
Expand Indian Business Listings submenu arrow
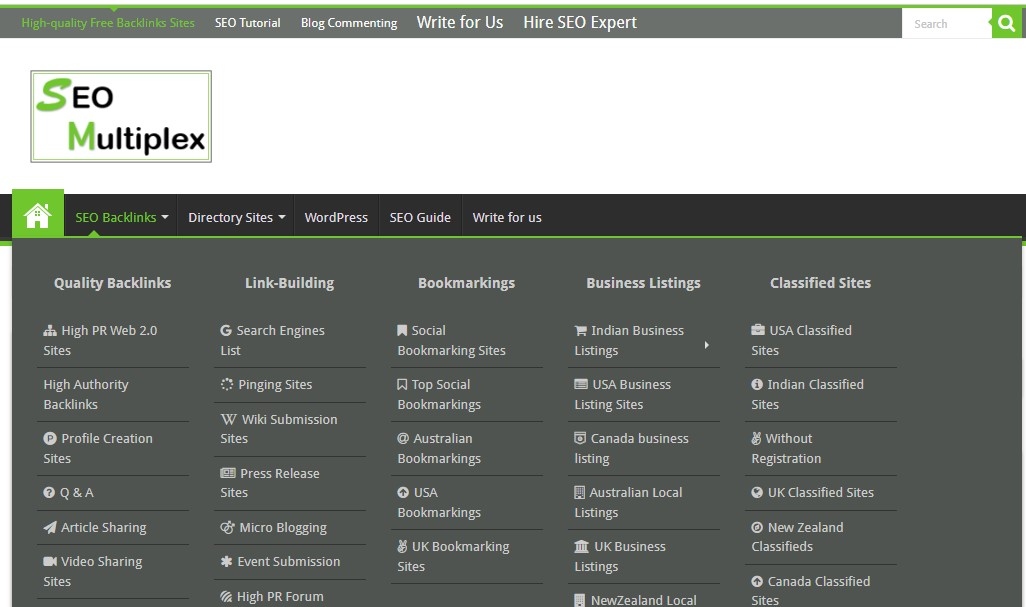point(707,345)
